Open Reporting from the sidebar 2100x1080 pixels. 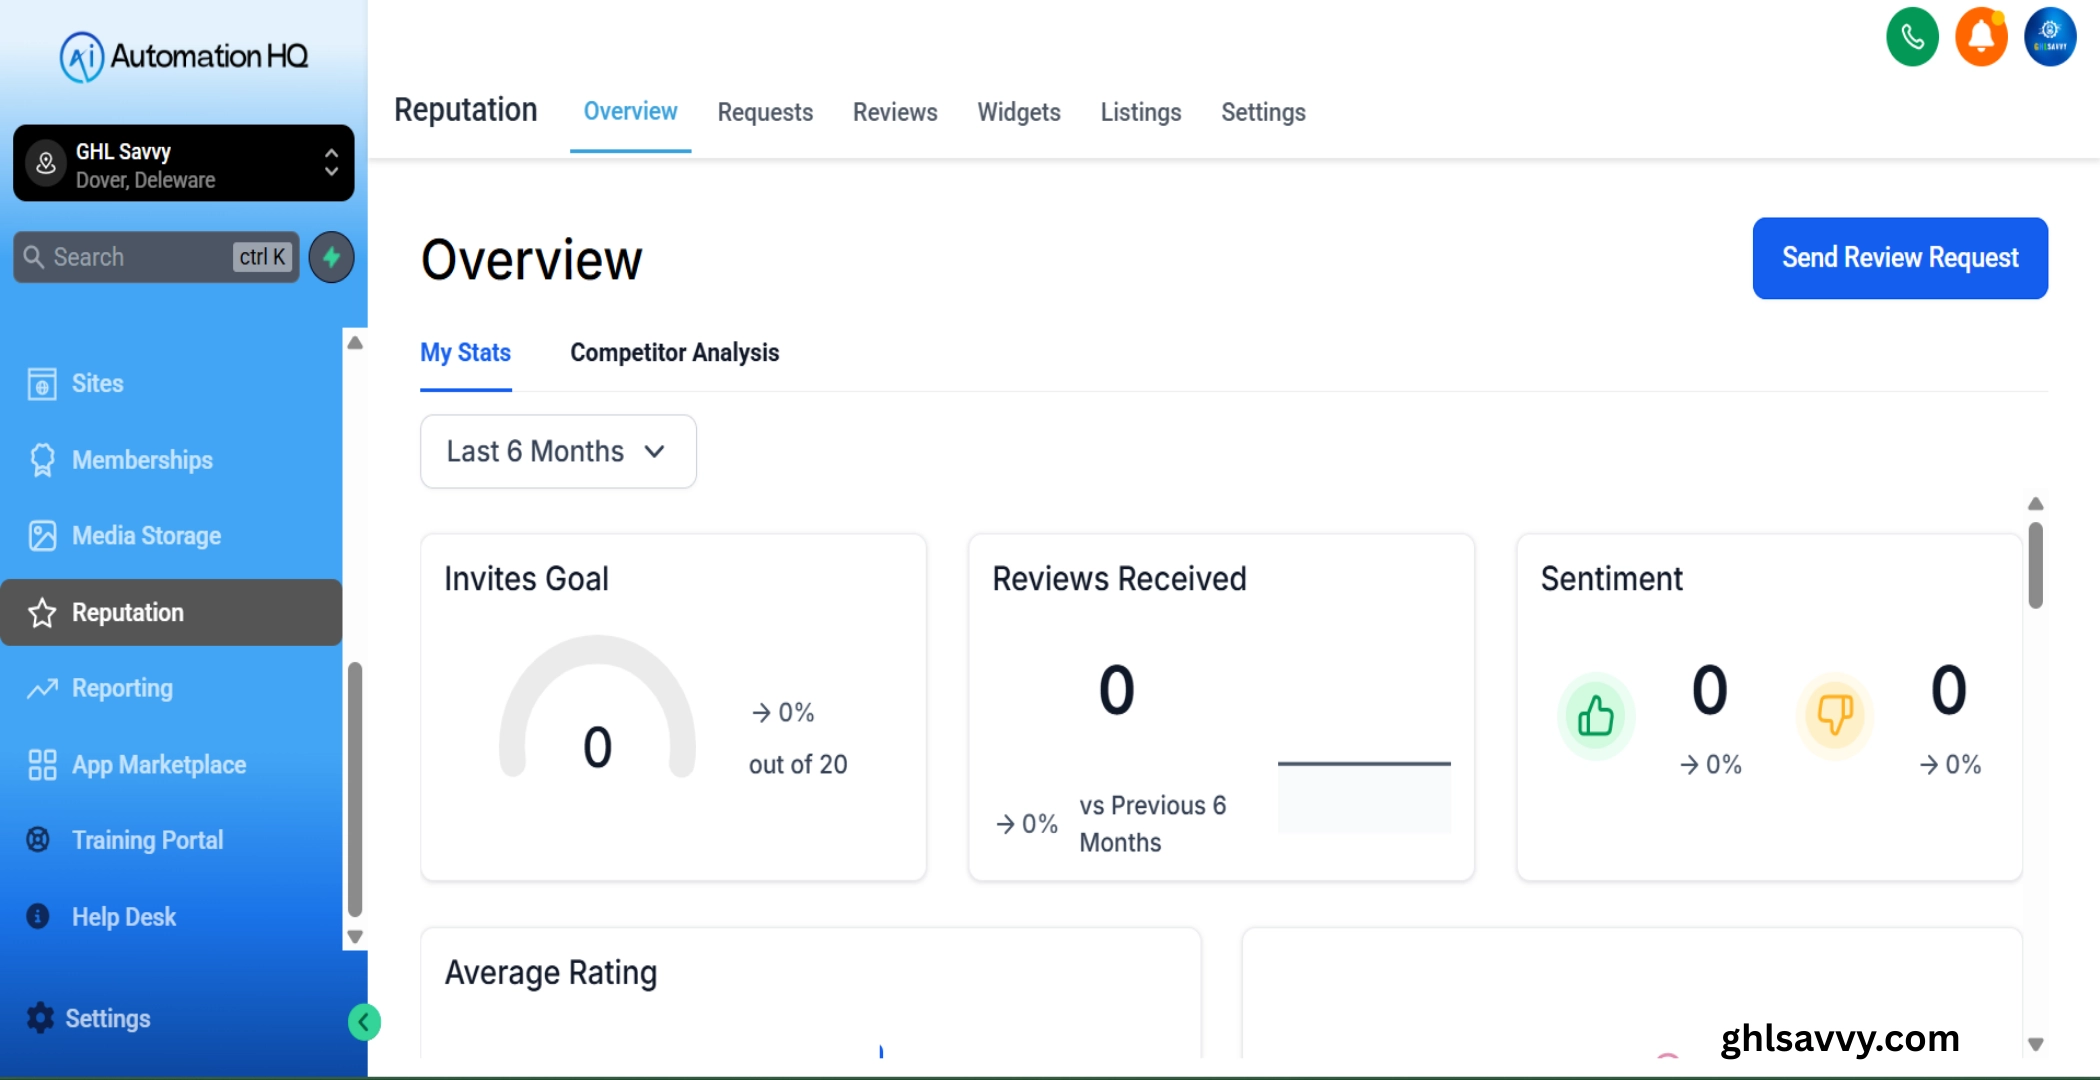(122, 688)
